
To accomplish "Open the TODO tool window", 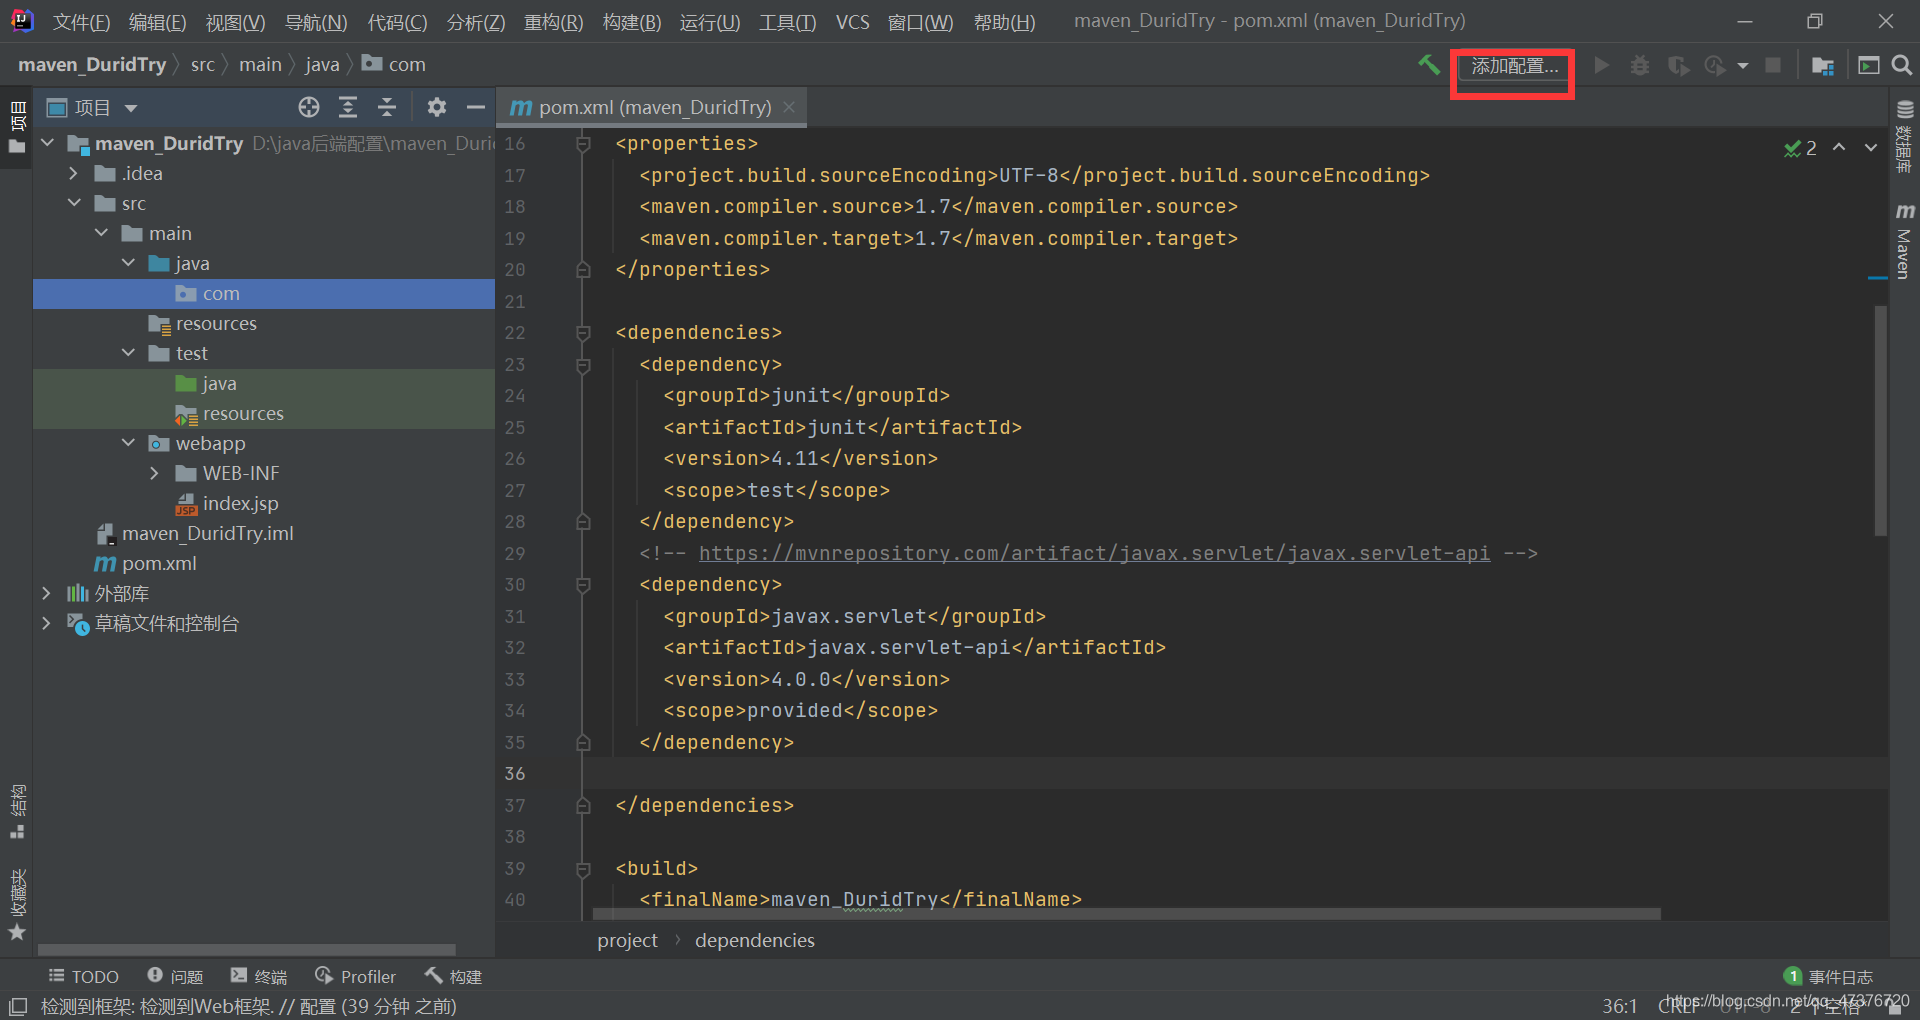I will click(x=84, y=976).
